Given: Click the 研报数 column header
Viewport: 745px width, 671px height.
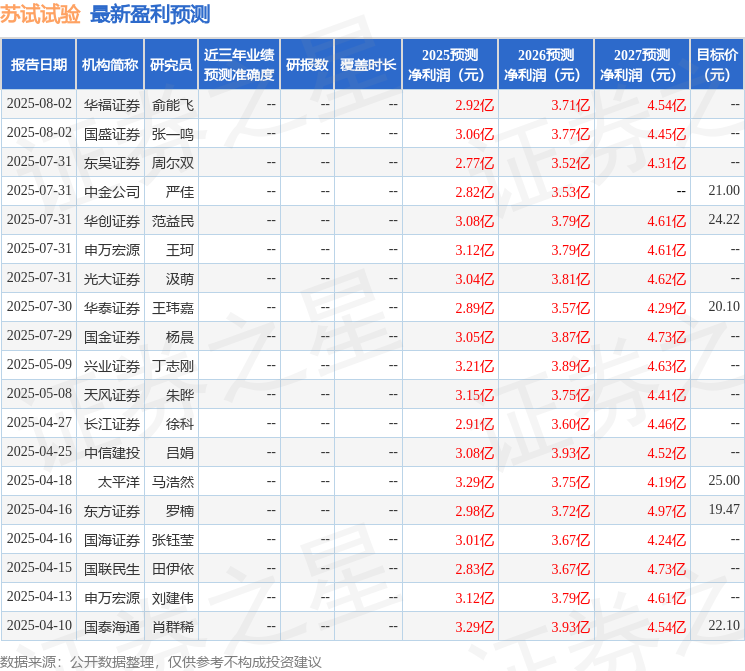Looking at the screenshot, I should 307,65.
